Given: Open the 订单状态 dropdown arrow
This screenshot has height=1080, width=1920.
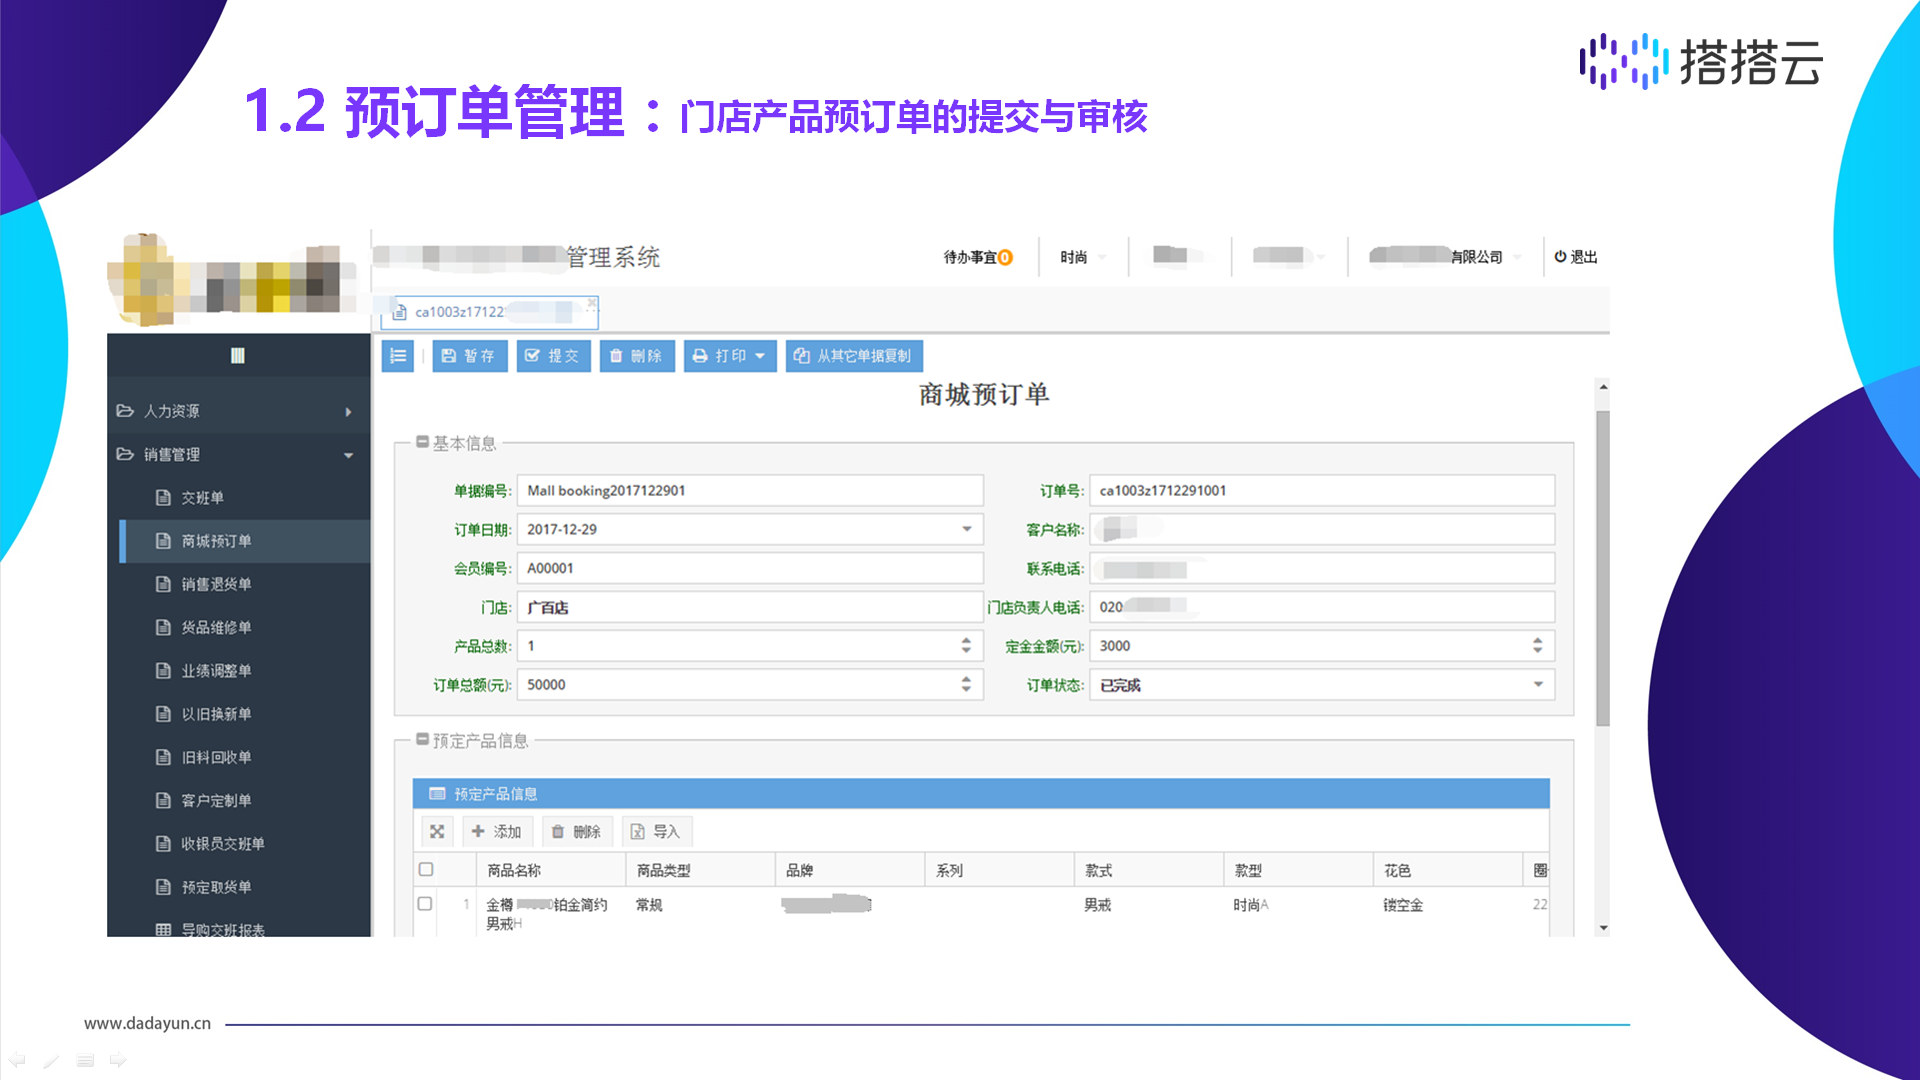Looking at the screenshot, I should click(x=1538, y=685).
